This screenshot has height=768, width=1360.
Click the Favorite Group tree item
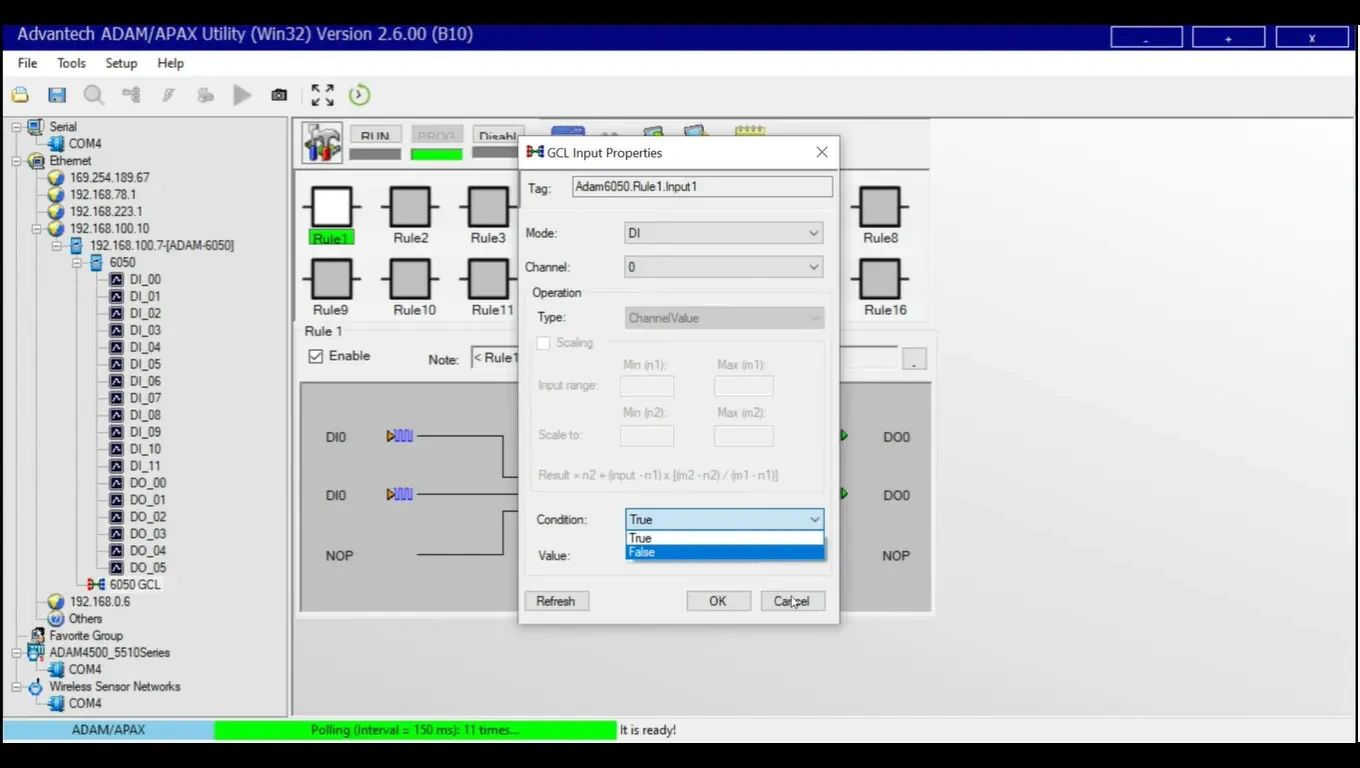tap(86, 635)
